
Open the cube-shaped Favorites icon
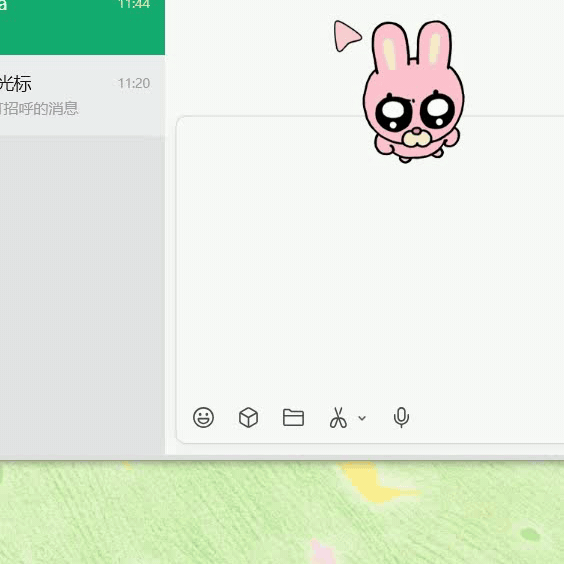(248, 417)
